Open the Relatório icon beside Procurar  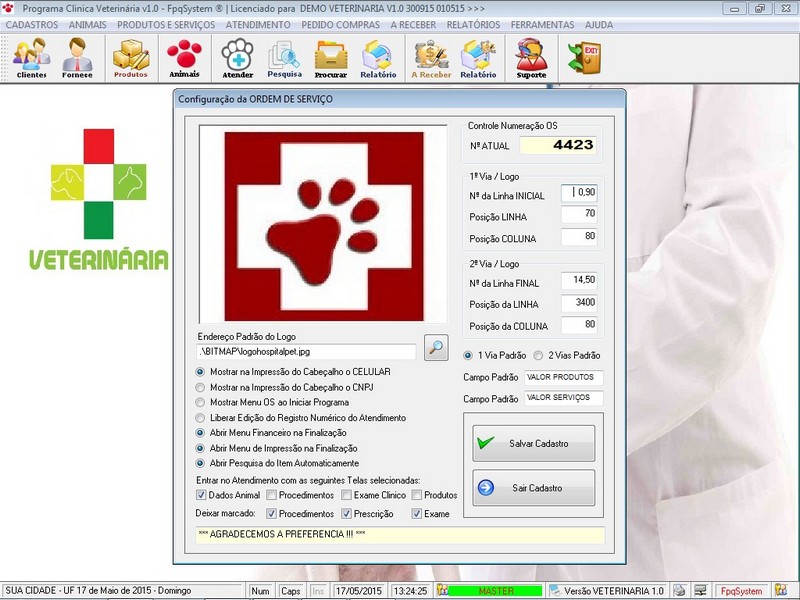[378, 58]
